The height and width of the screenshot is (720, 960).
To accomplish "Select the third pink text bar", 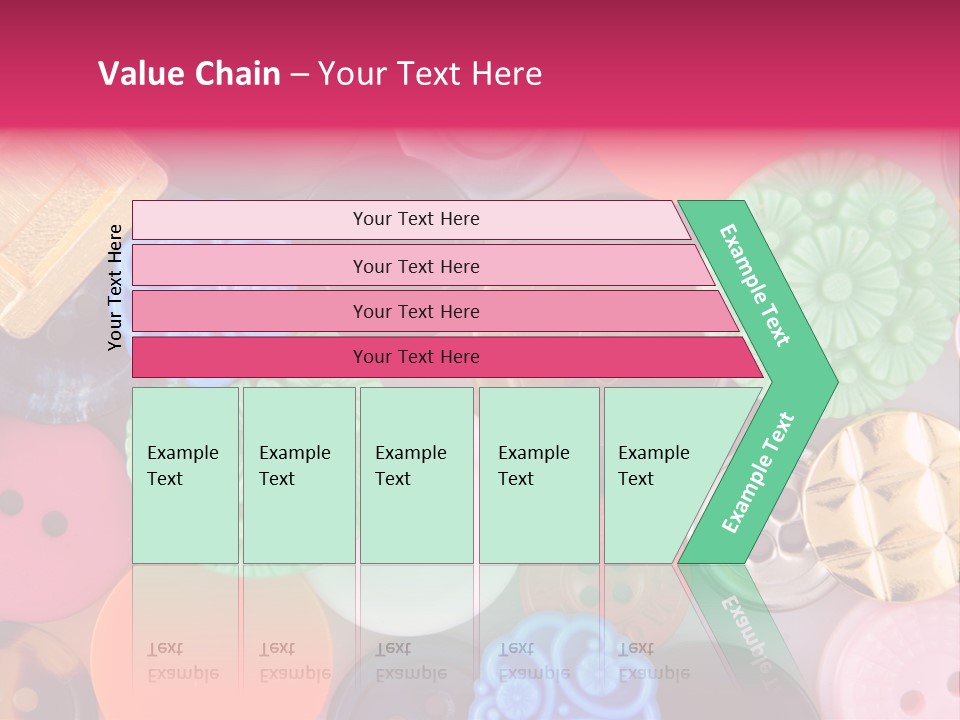I will pos(415,311).
